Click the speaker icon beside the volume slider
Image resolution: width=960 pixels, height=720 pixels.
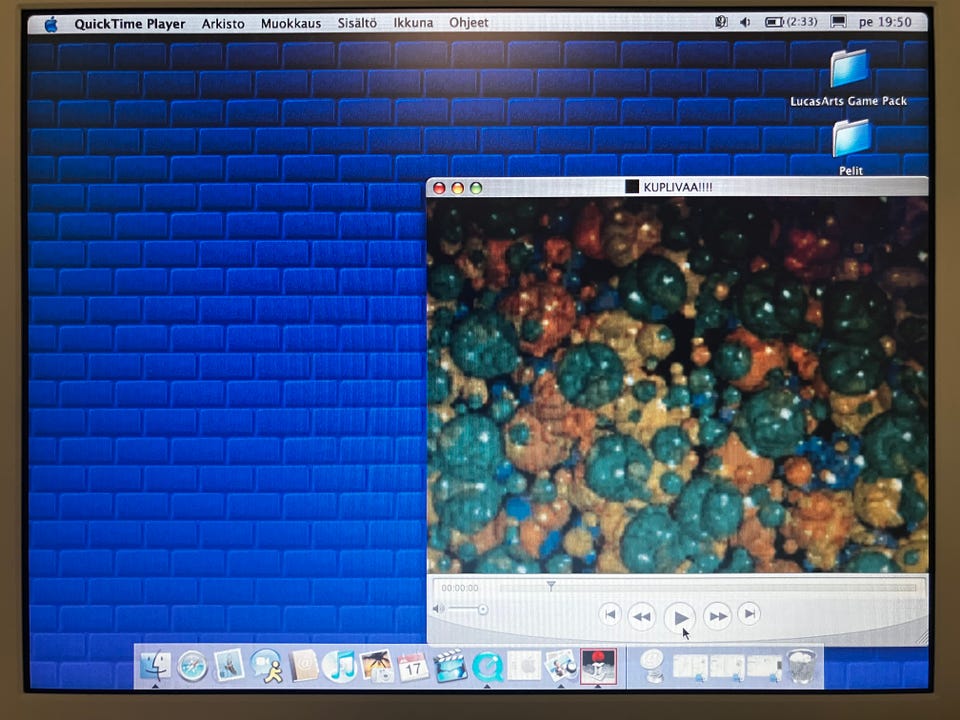(438, 609)
